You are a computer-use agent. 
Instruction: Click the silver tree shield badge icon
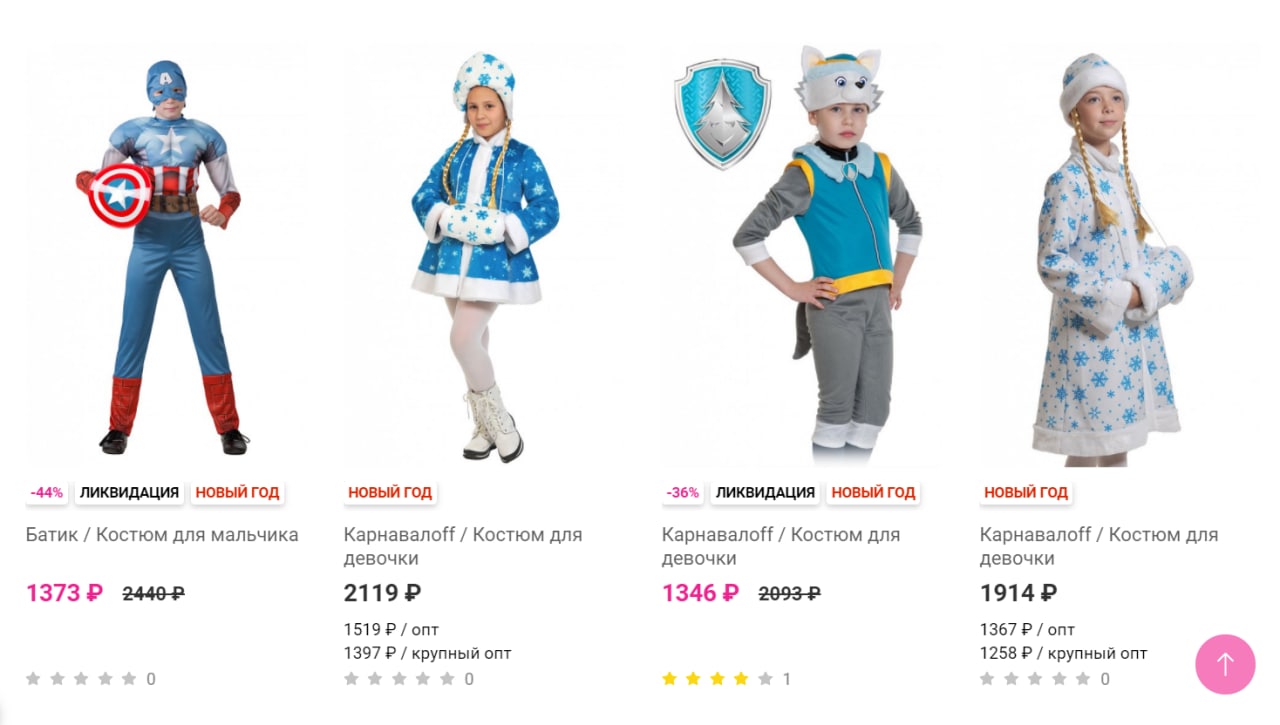click(722, 112)
